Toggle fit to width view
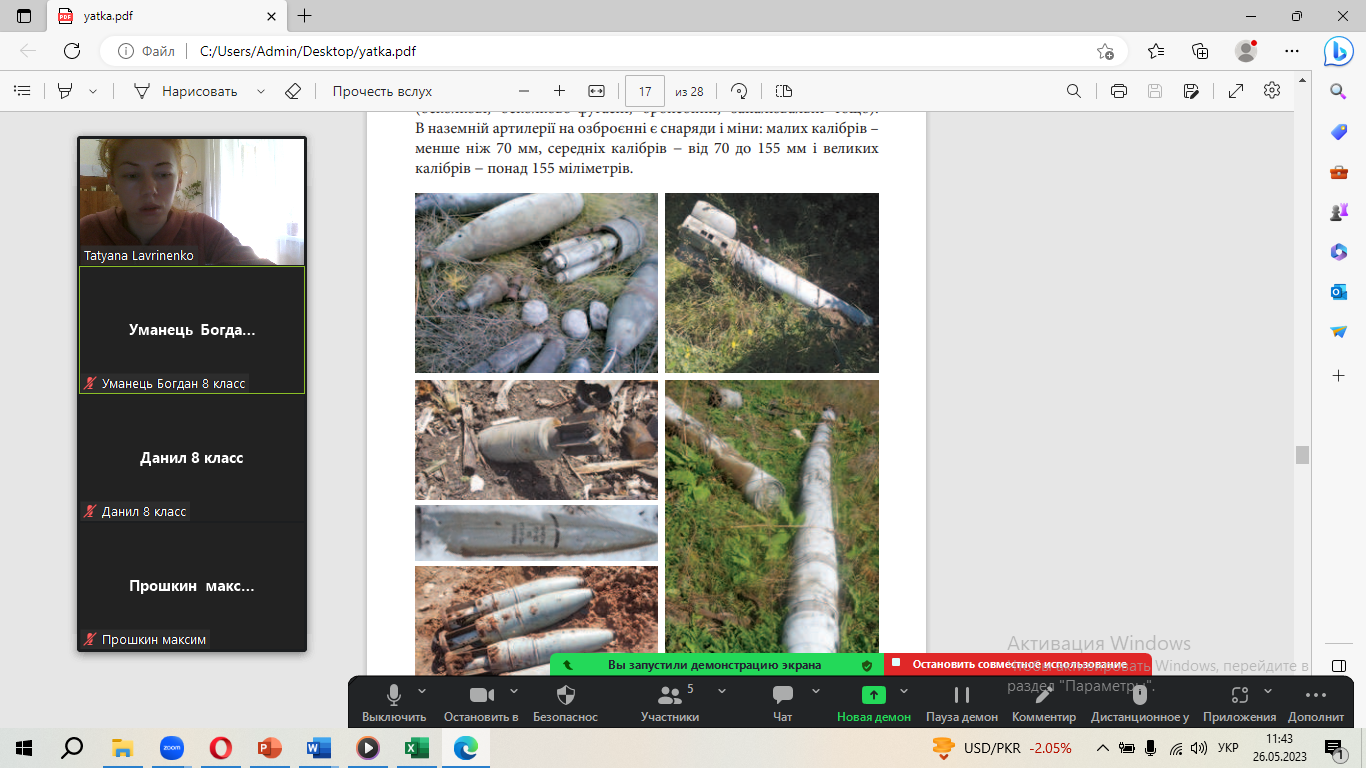The width and height of the screenshot is (1366, 768). tap(597, 91)
